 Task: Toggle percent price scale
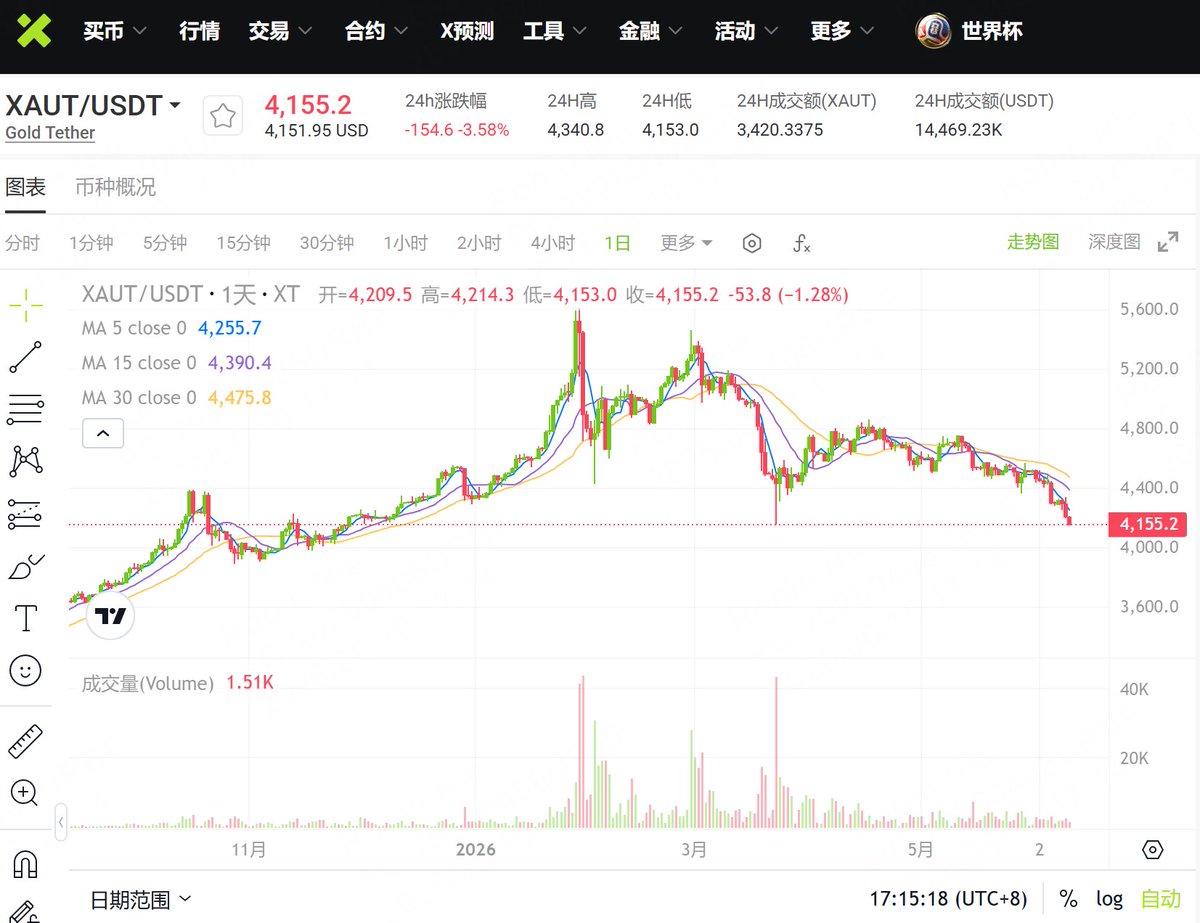click(x=1068, y=898)
